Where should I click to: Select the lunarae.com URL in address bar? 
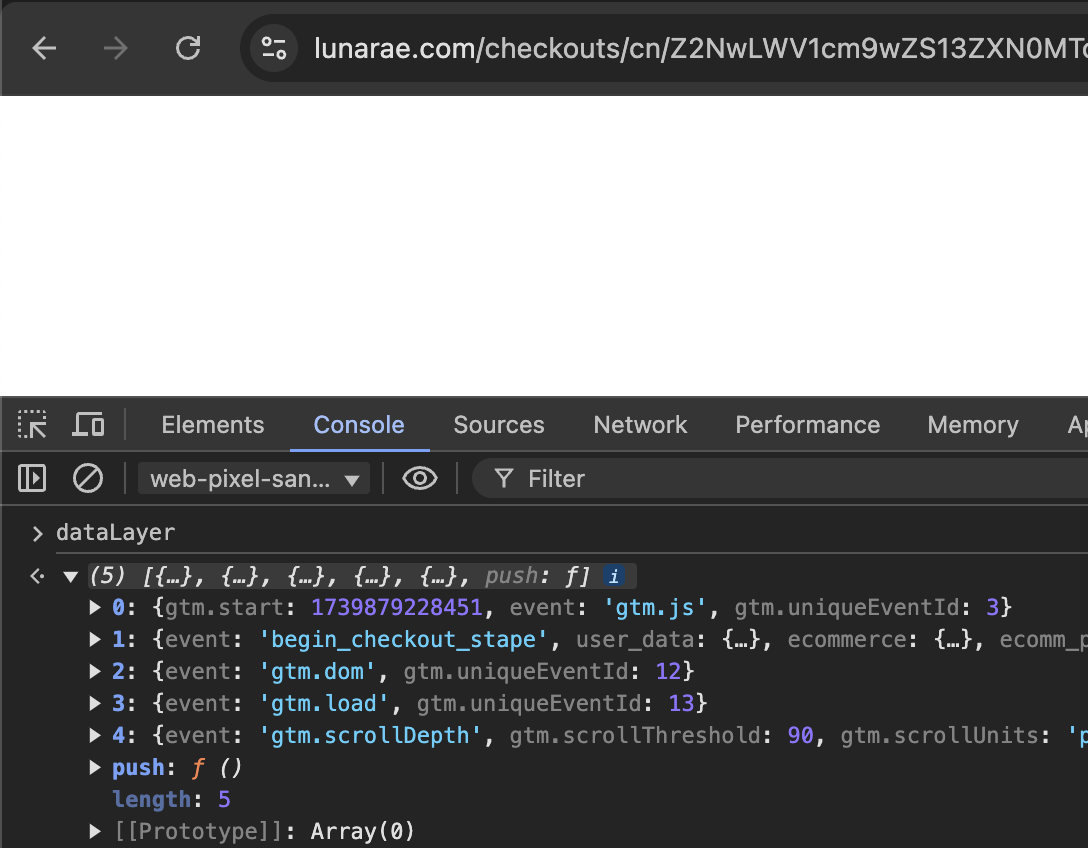[x=700, y=49]
